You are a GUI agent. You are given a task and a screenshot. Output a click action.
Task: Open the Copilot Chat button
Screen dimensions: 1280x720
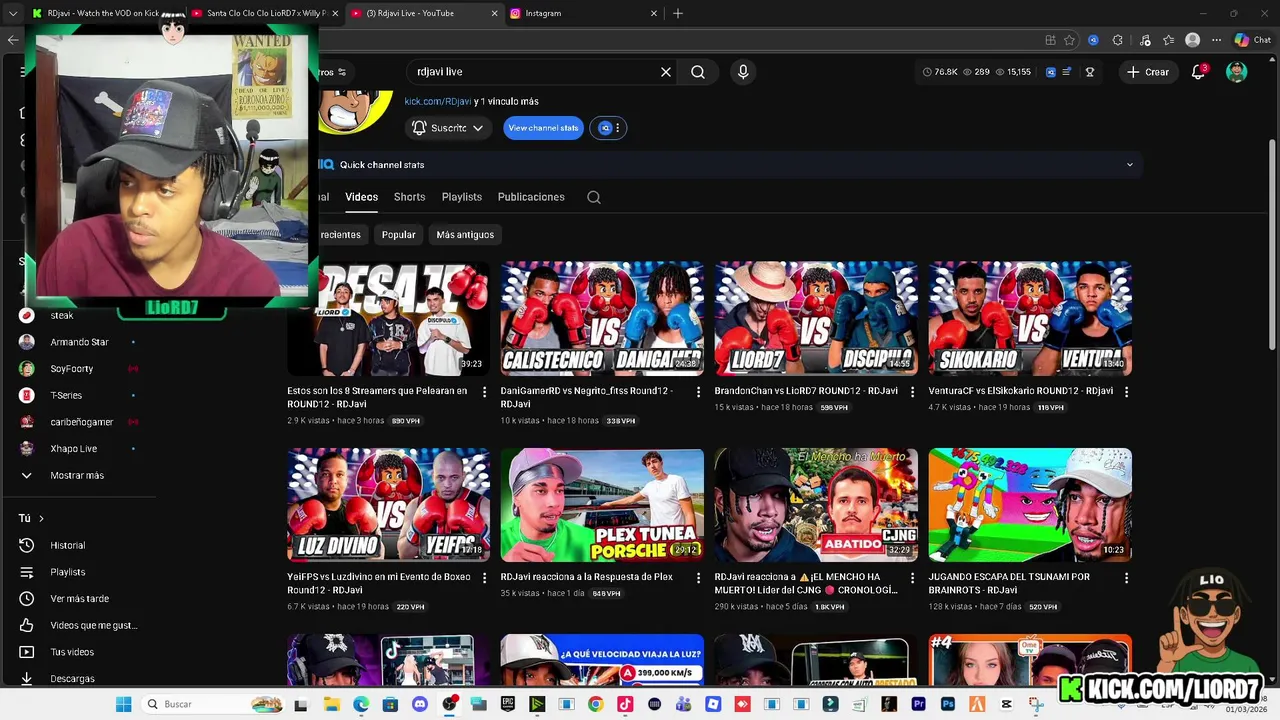click(x=1253, y=40)
